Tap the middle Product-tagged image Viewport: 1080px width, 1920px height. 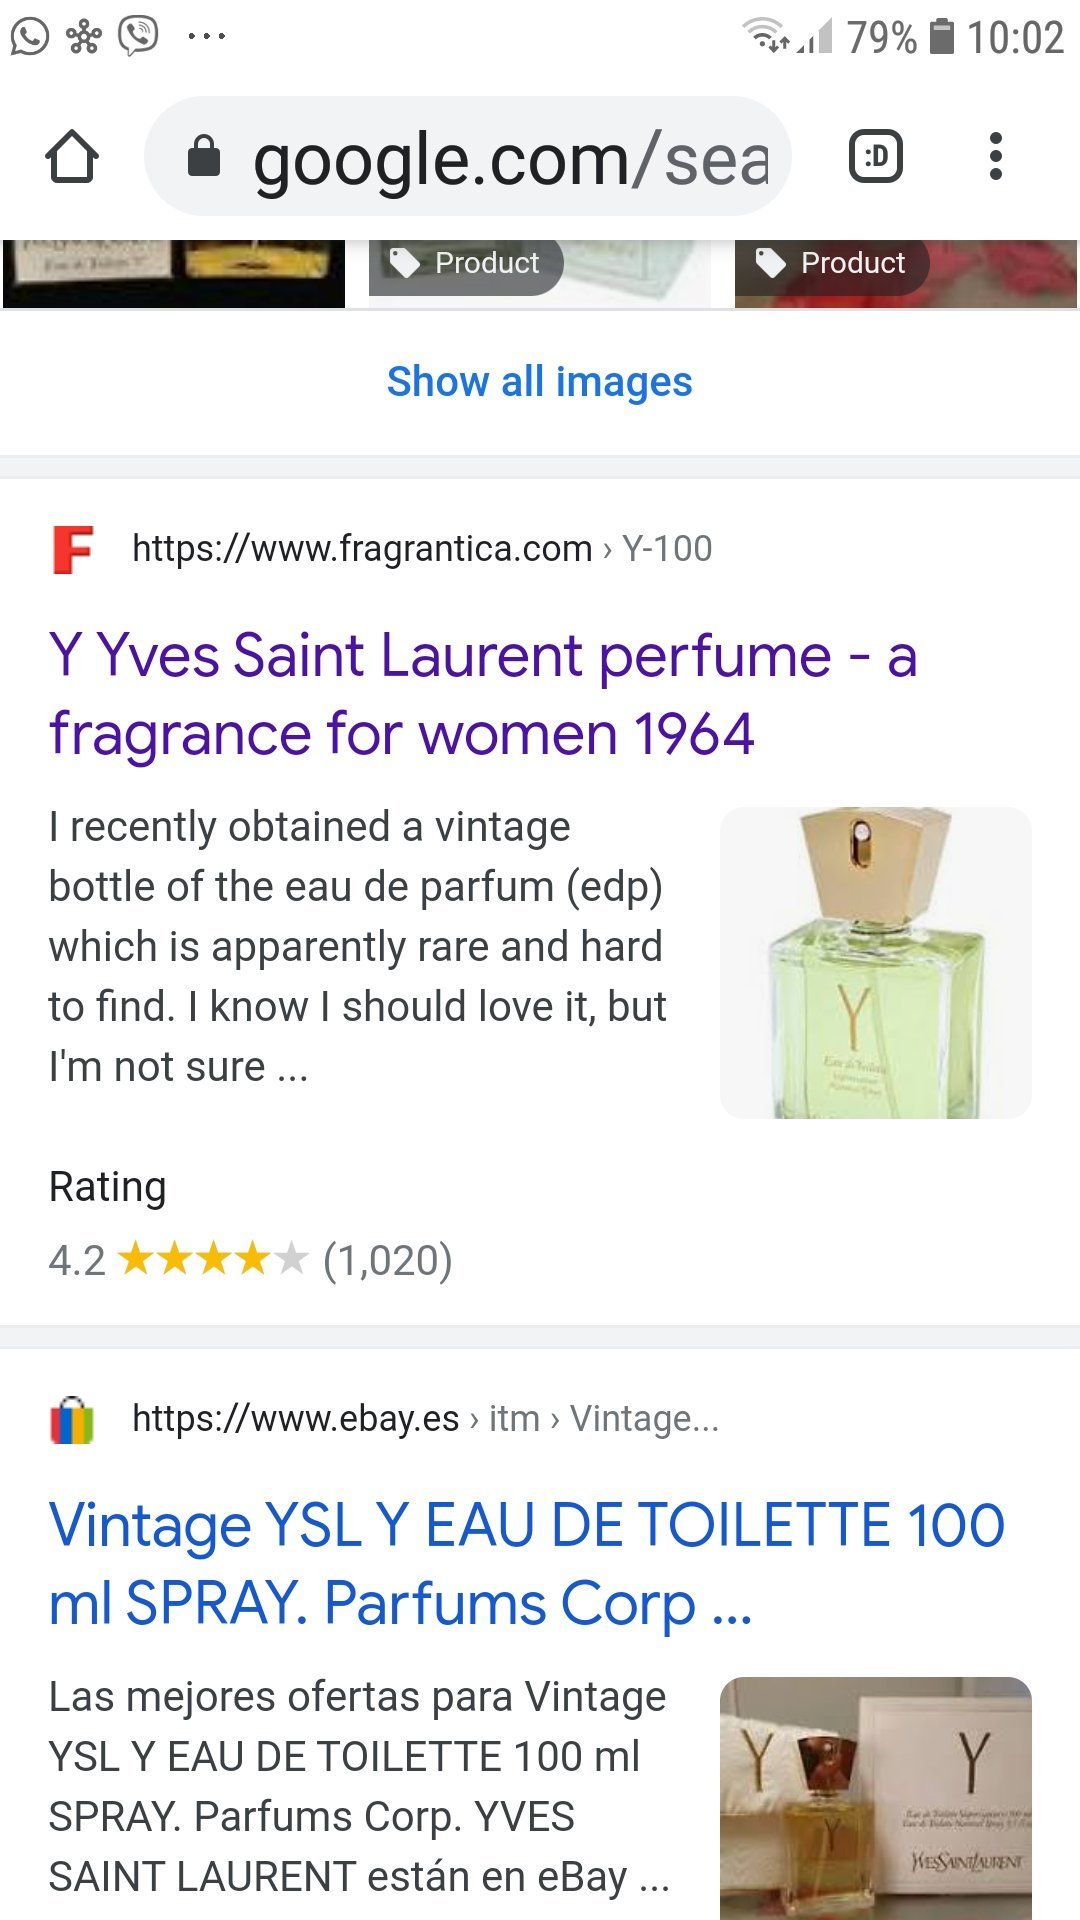click(x=539, y=272)
